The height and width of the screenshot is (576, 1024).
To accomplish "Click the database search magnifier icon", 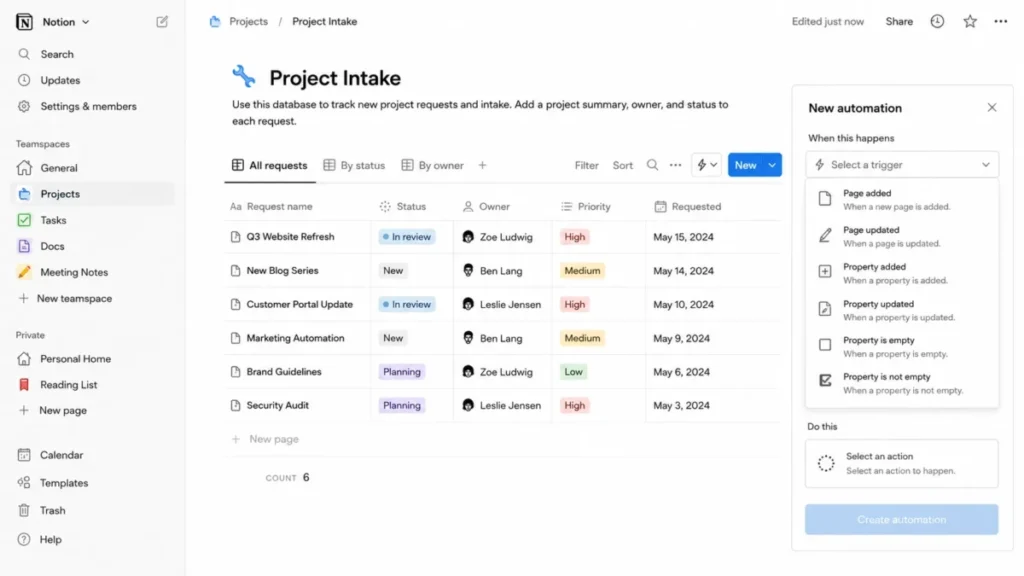I will [x=652, y=165].
